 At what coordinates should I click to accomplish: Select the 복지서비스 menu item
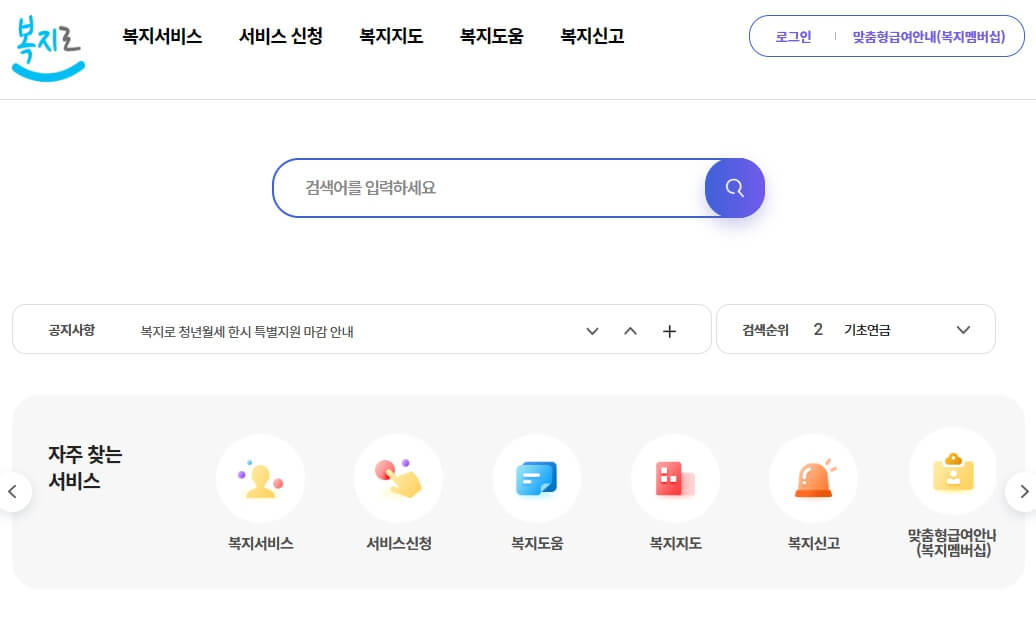(x=161, y=36)
